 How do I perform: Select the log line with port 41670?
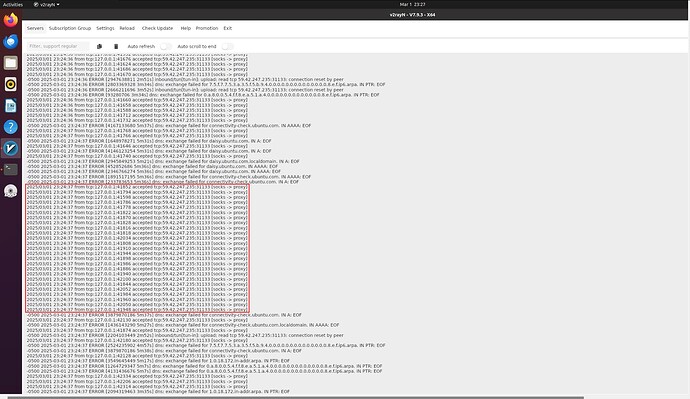[x=137, y=74]
